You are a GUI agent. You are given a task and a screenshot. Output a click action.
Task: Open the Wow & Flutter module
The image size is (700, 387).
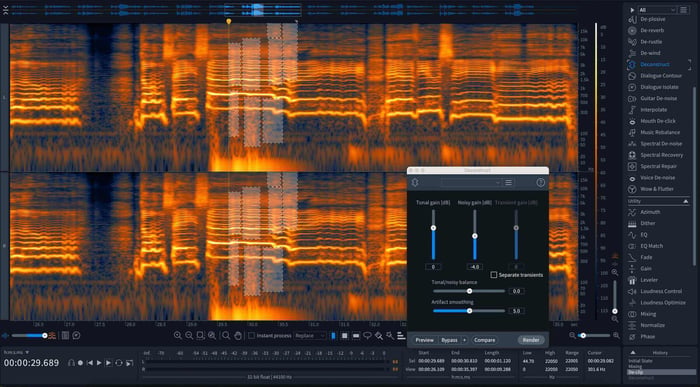[x=658, y=189]
